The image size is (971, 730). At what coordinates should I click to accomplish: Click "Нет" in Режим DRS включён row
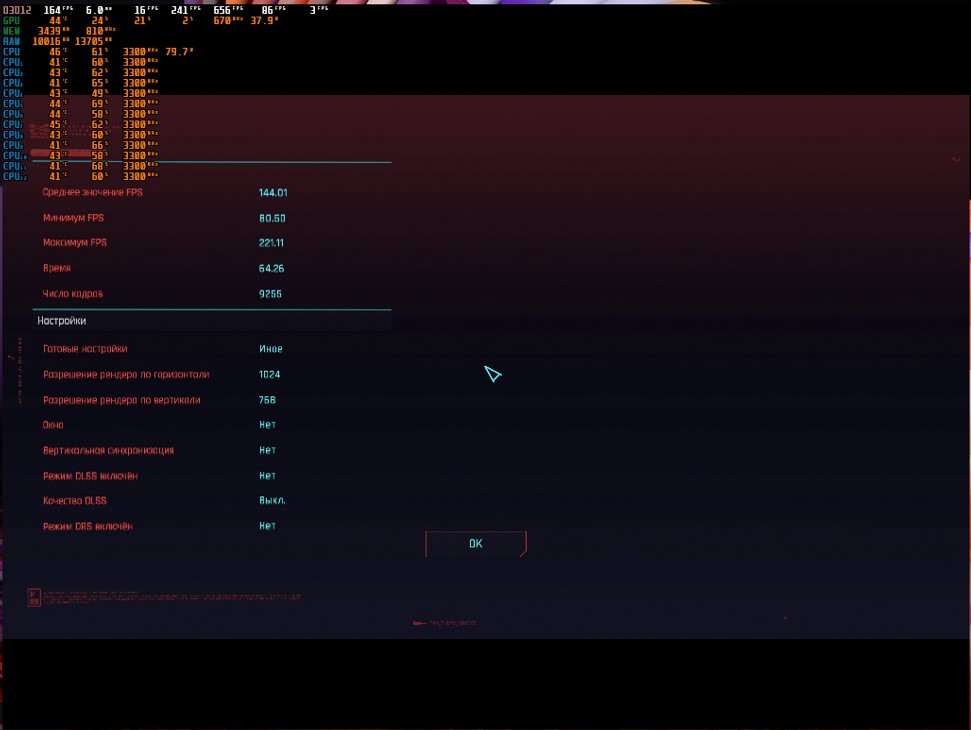pos(267,526)
